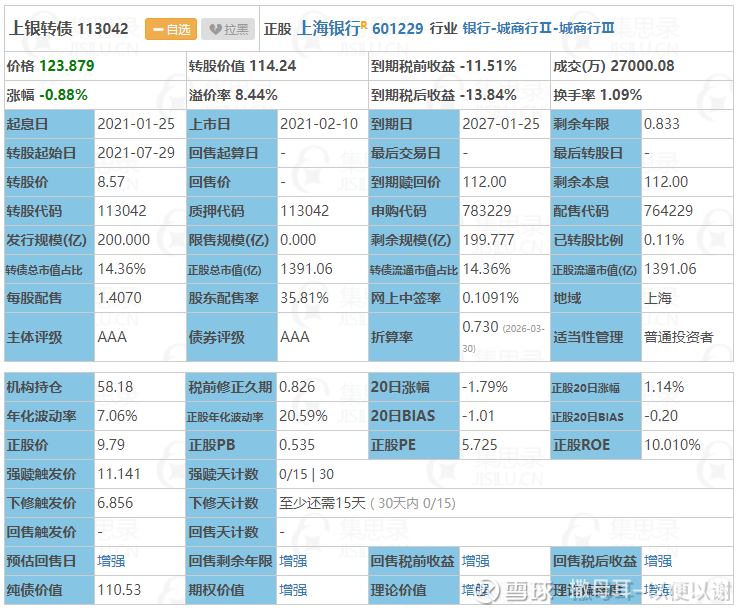Select the 20日涨幅 value -1.79%
The image size is (753, 614).
click(x=484, y=386)
